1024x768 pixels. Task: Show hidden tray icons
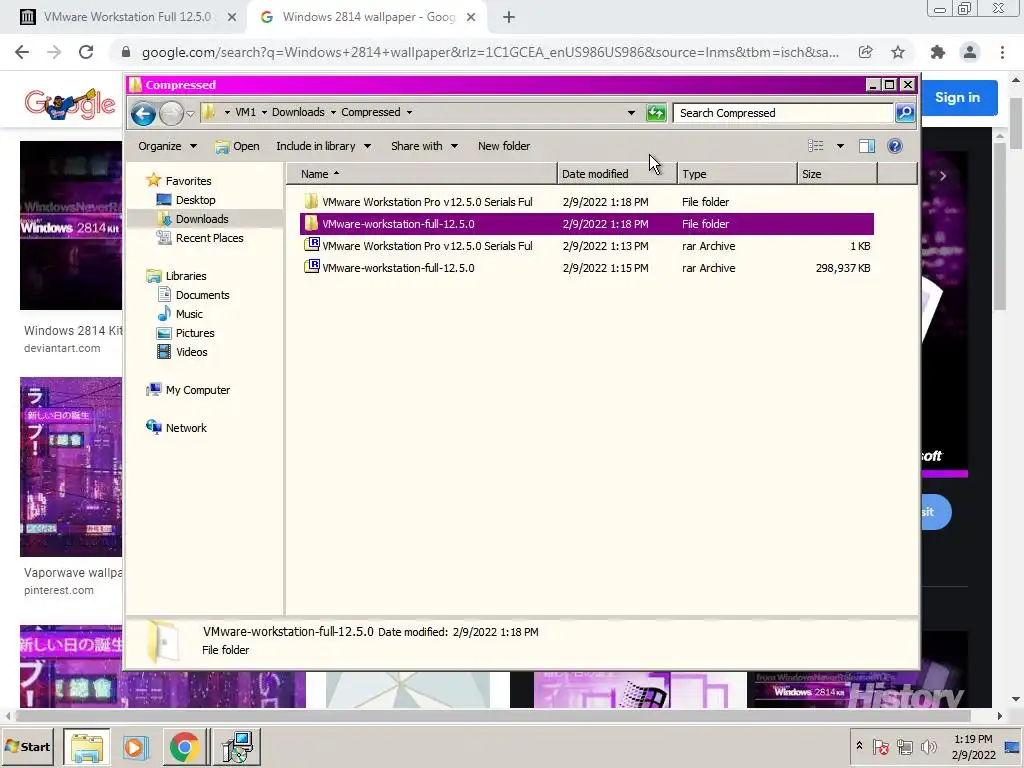tap(859, 746)
